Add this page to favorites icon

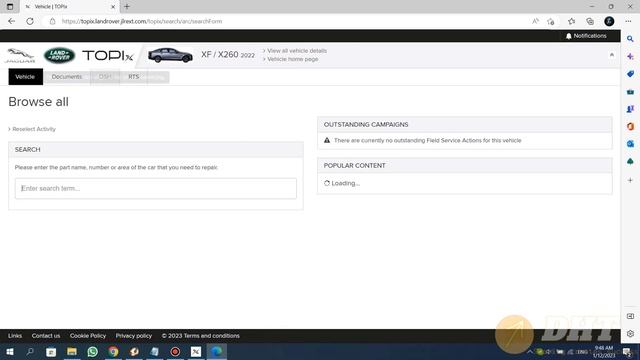[x=551, y=21]
